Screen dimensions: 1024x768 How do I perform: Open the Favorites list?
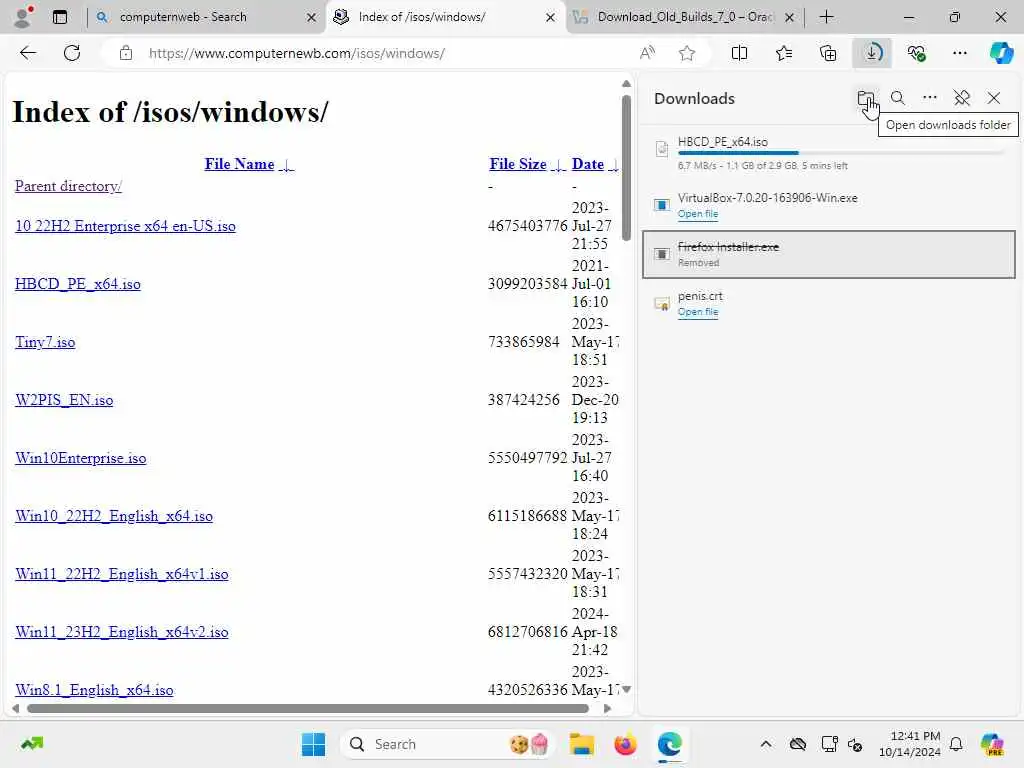(x=784, y=53)
